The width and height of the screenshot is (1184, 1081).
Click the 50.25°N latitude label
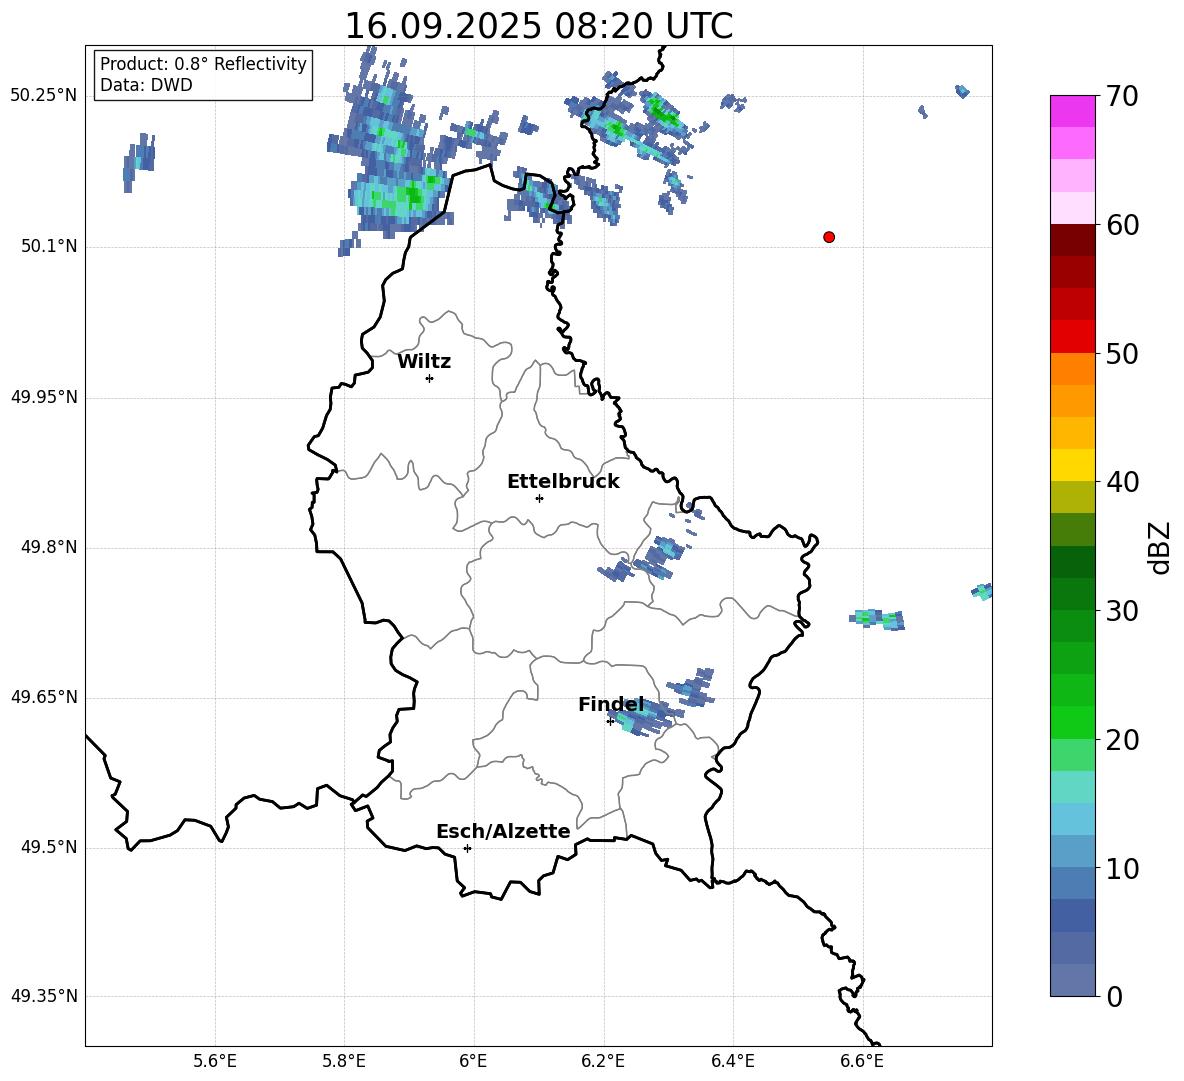[44, 96]
